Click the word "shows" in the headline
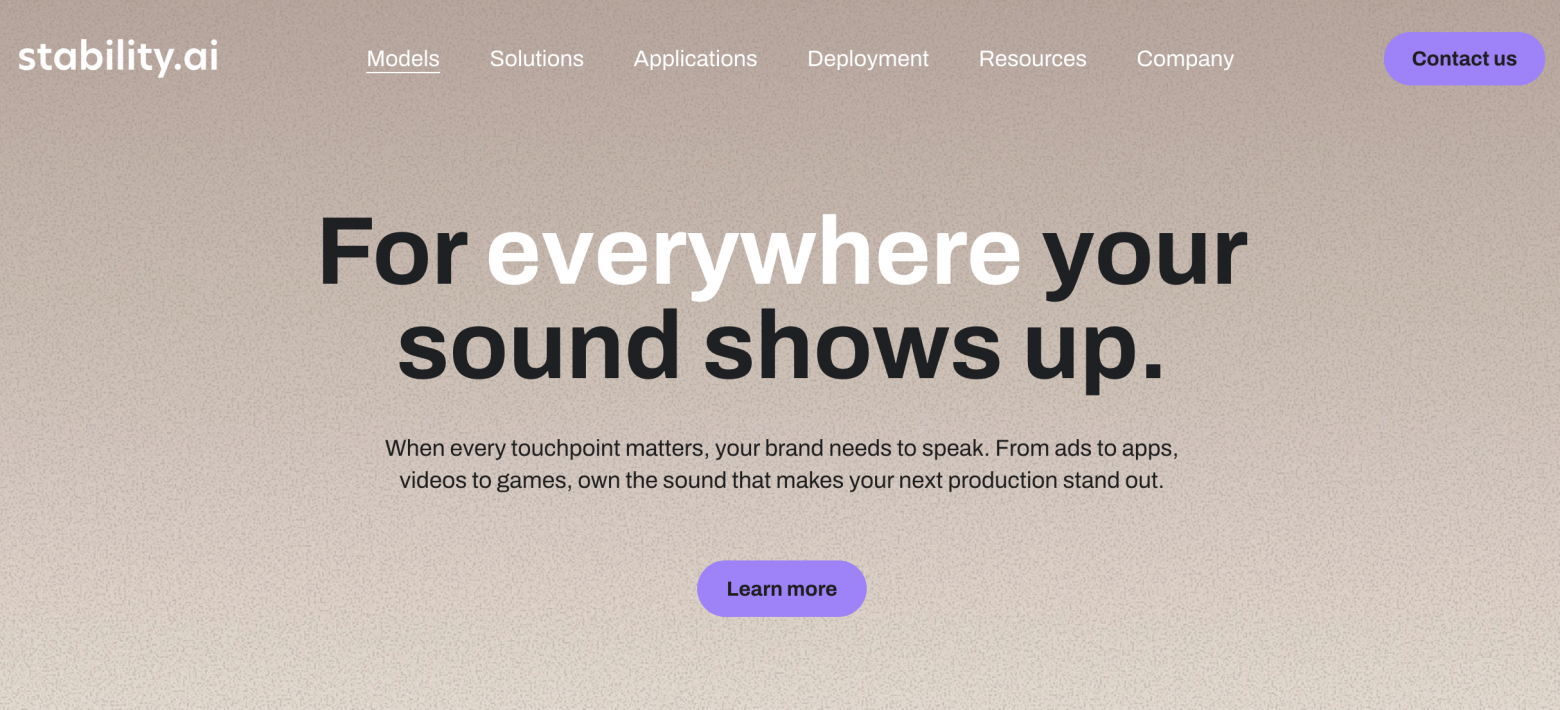 tap(851, 347)
